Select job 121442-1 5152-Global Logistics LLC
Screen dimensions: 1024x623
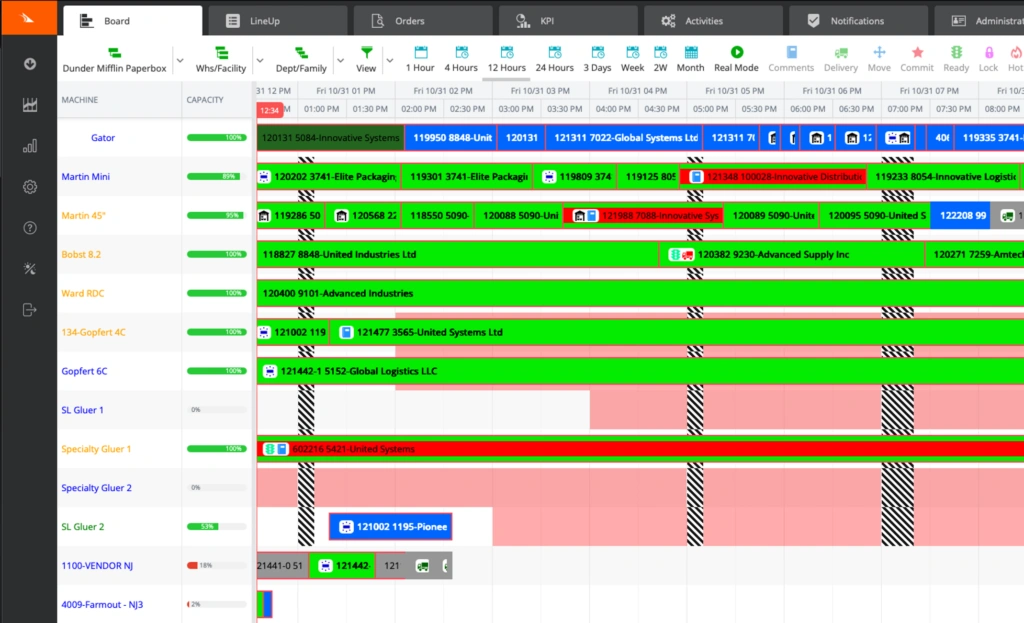tap(640, 371)
